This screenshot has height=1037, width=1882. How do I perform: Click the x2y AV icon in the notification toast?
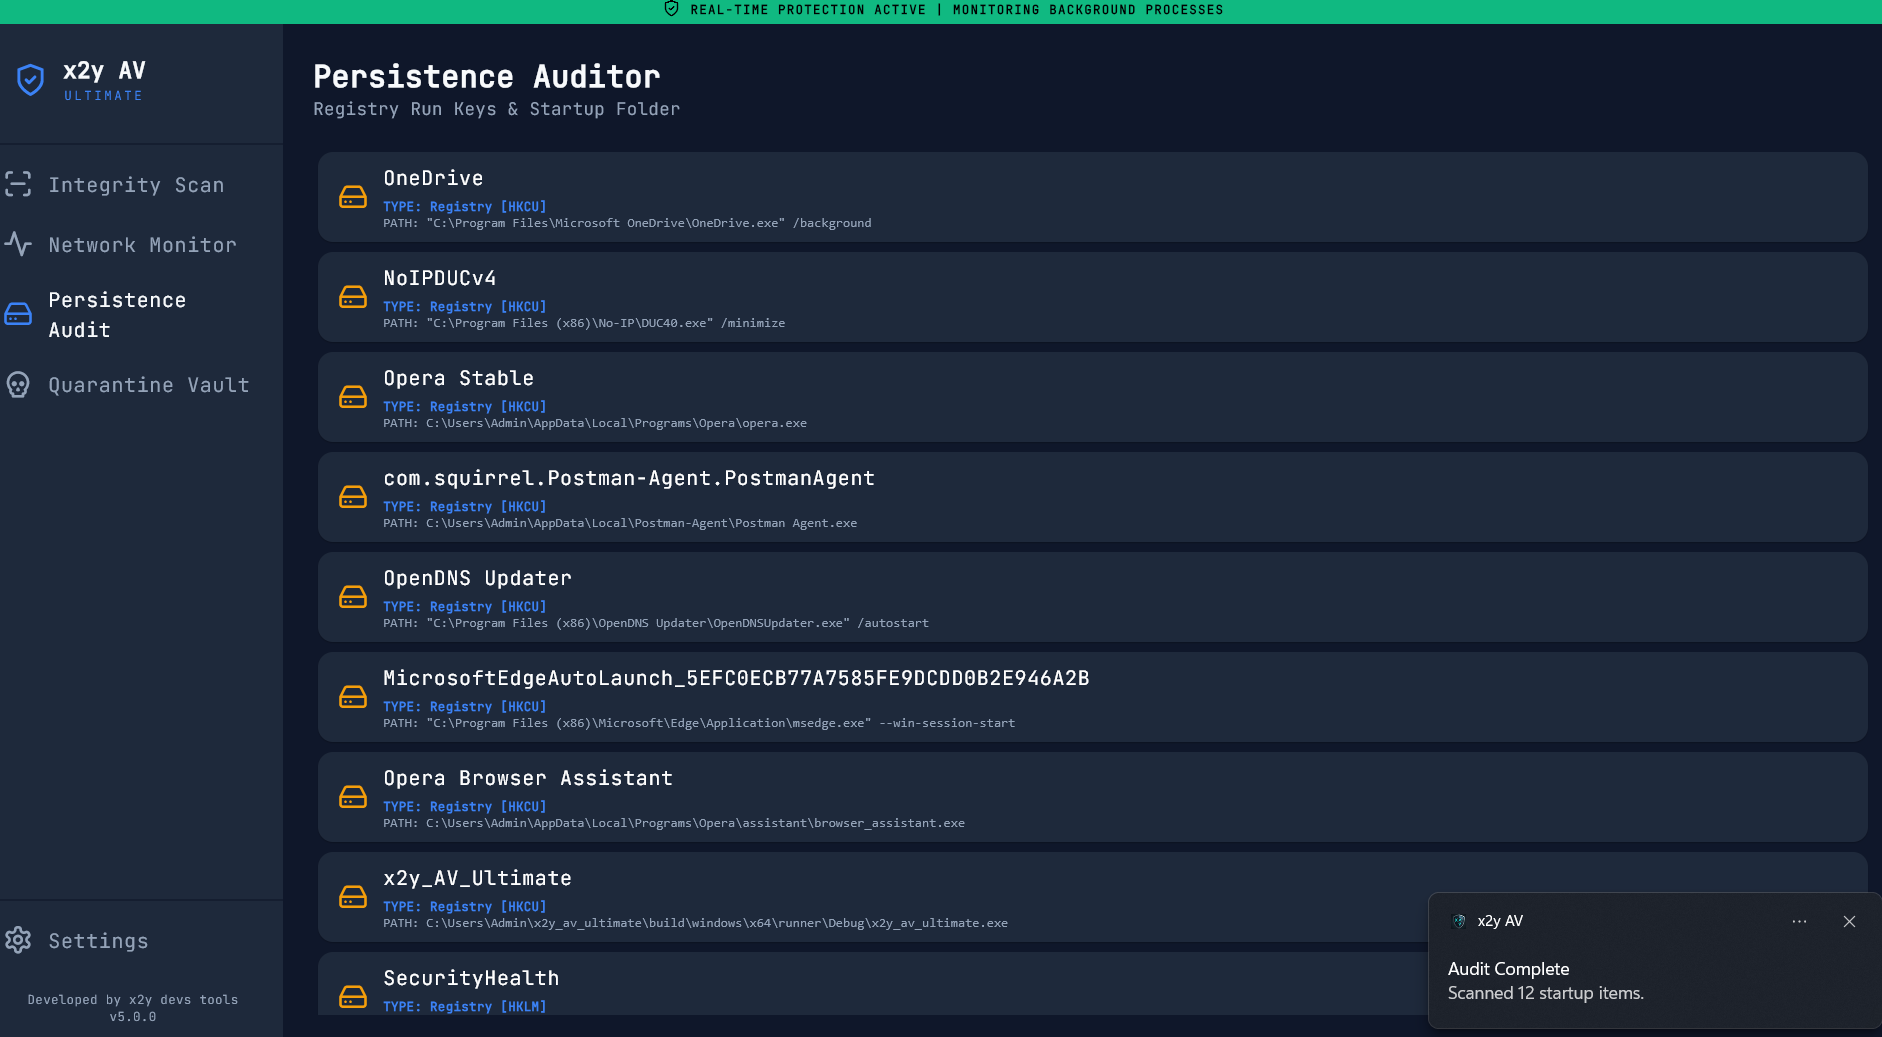point(1457,920)
